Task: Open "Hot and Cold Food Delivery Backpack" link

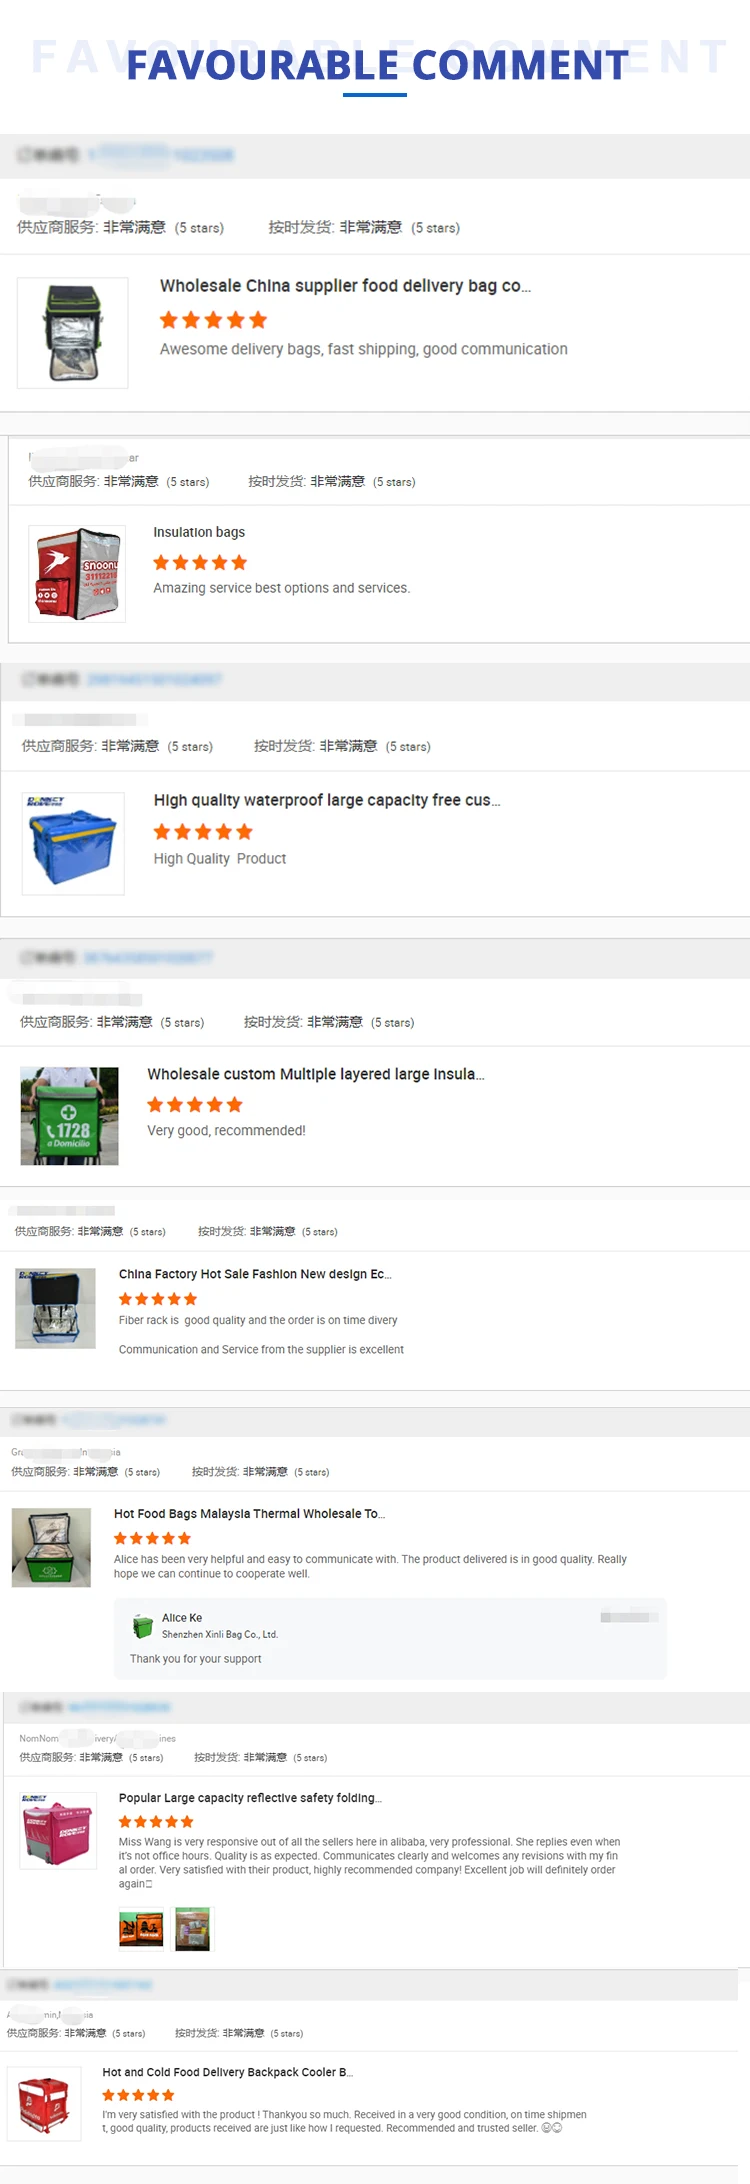Action: click(x=228, y=2072)
